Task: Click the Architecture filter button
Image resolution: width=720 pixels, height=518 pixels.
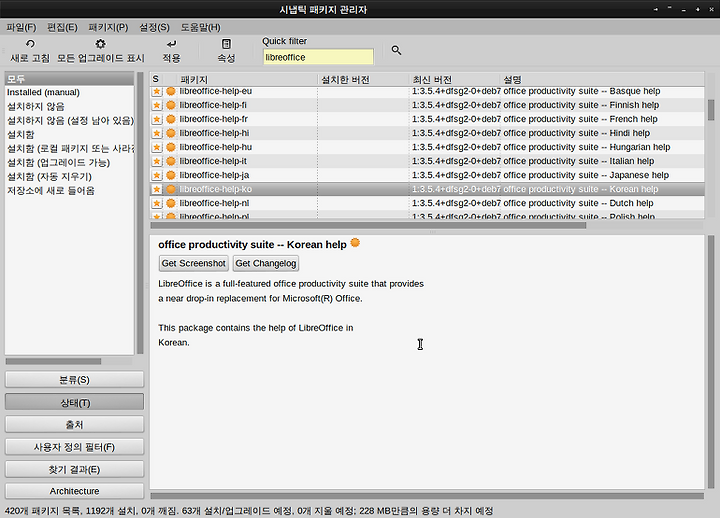Action: (74, 491)
